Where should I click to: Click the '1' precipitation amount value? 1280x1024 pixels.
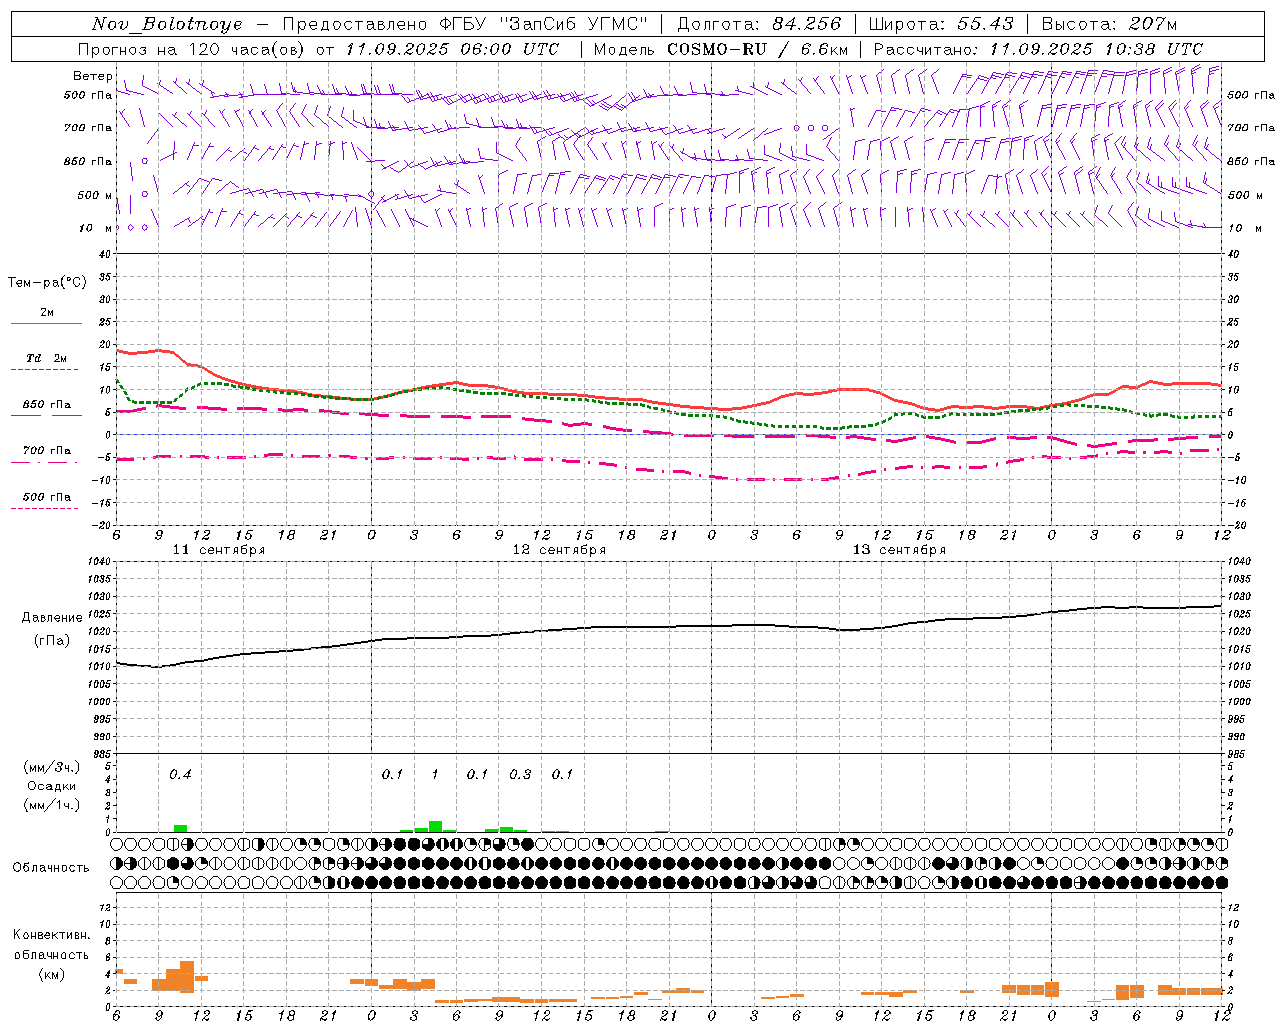coord(435,774)
